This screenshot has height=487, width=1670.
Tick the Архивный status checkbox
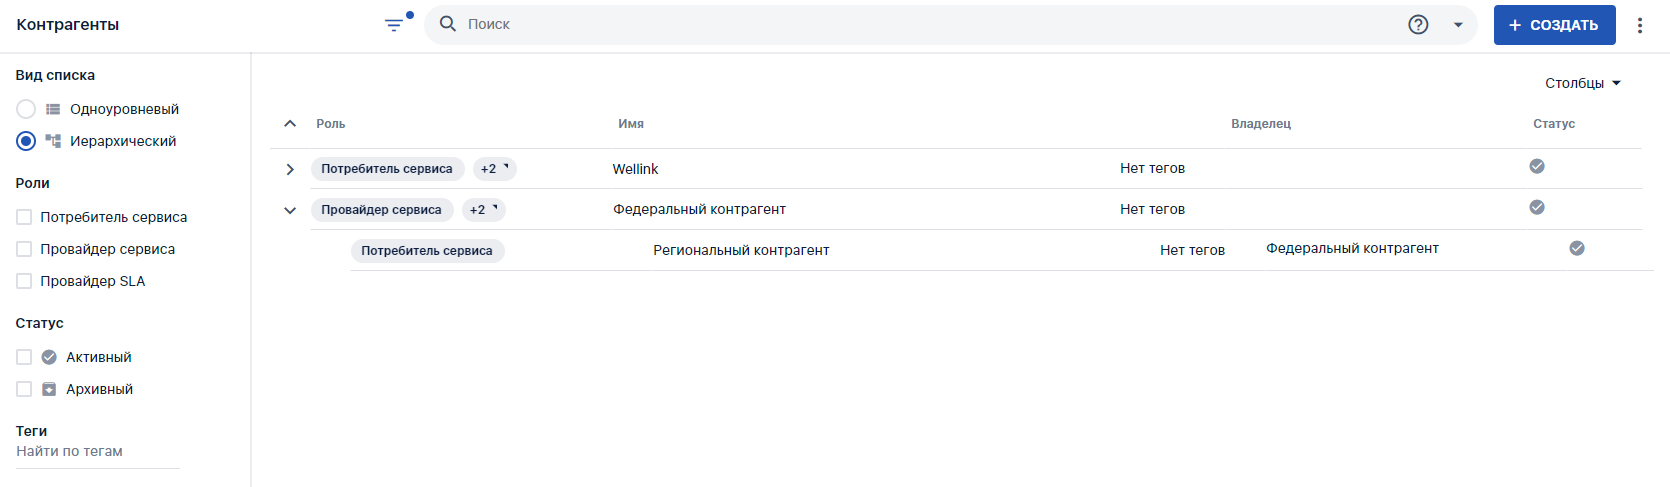pos(24,389)
